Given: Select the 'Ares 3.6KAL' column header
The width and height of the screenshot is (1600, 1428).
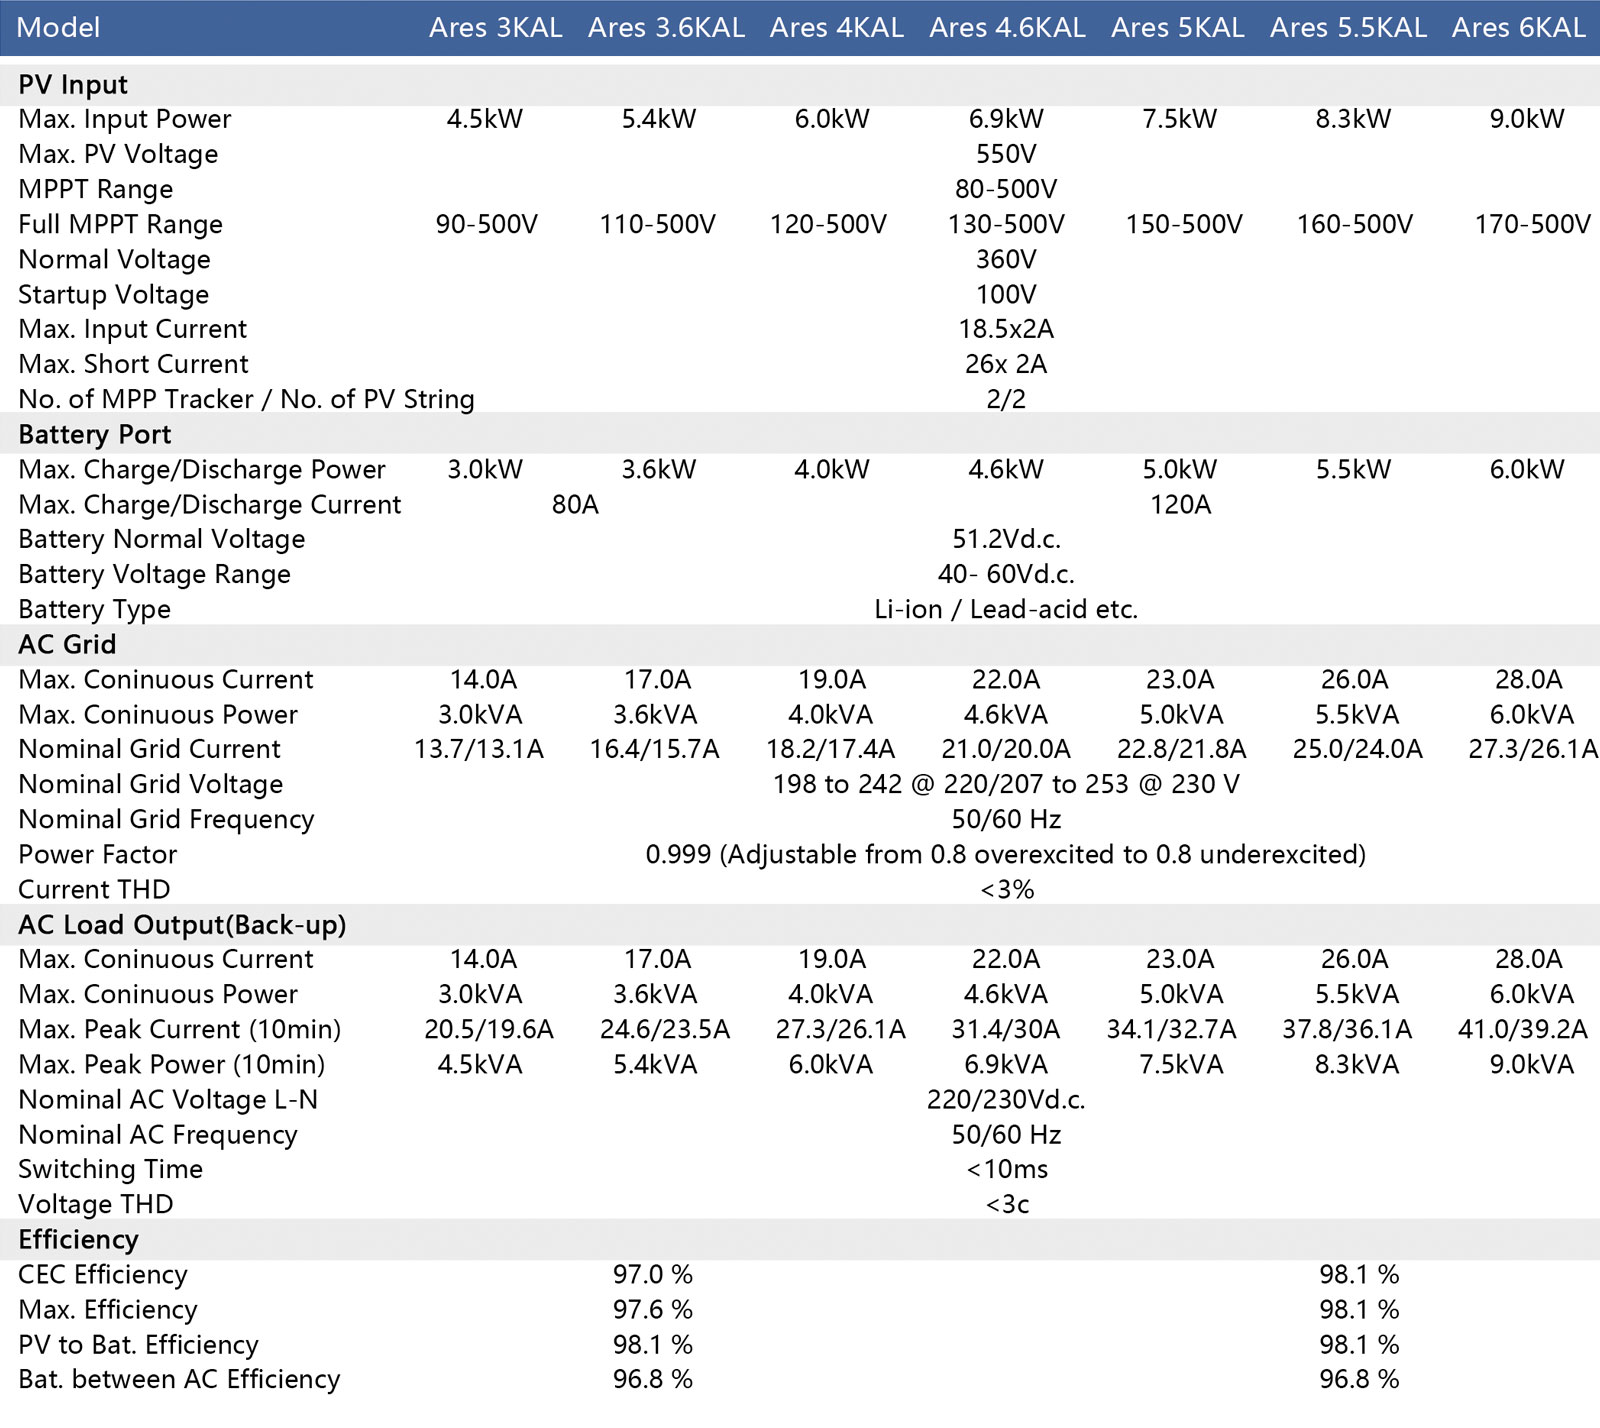Looking at the screenshot, I should click(666, 27).
